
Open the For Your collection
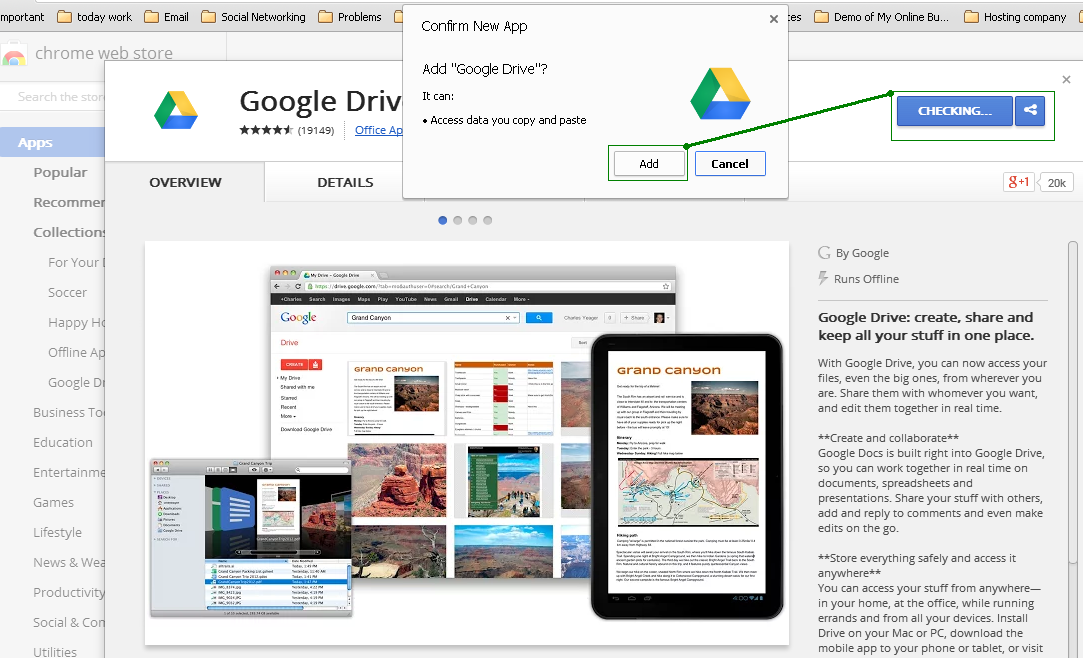(76, 262)
